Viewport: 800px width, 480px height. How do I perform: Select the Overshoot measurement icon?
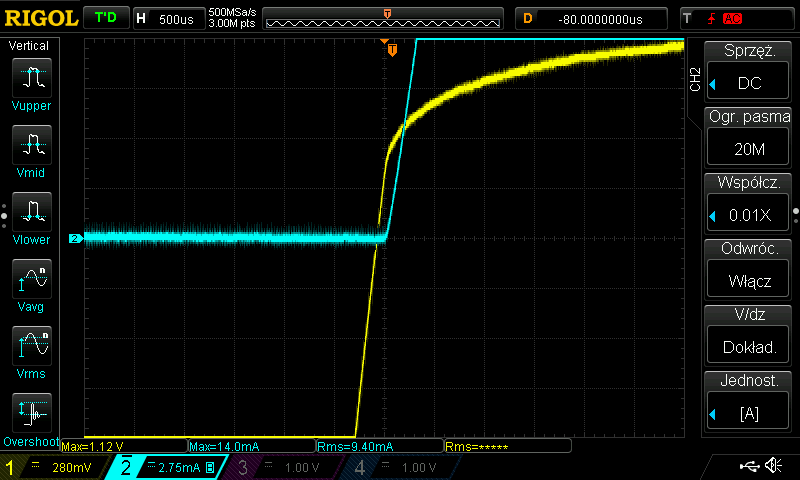pos(32,413)
